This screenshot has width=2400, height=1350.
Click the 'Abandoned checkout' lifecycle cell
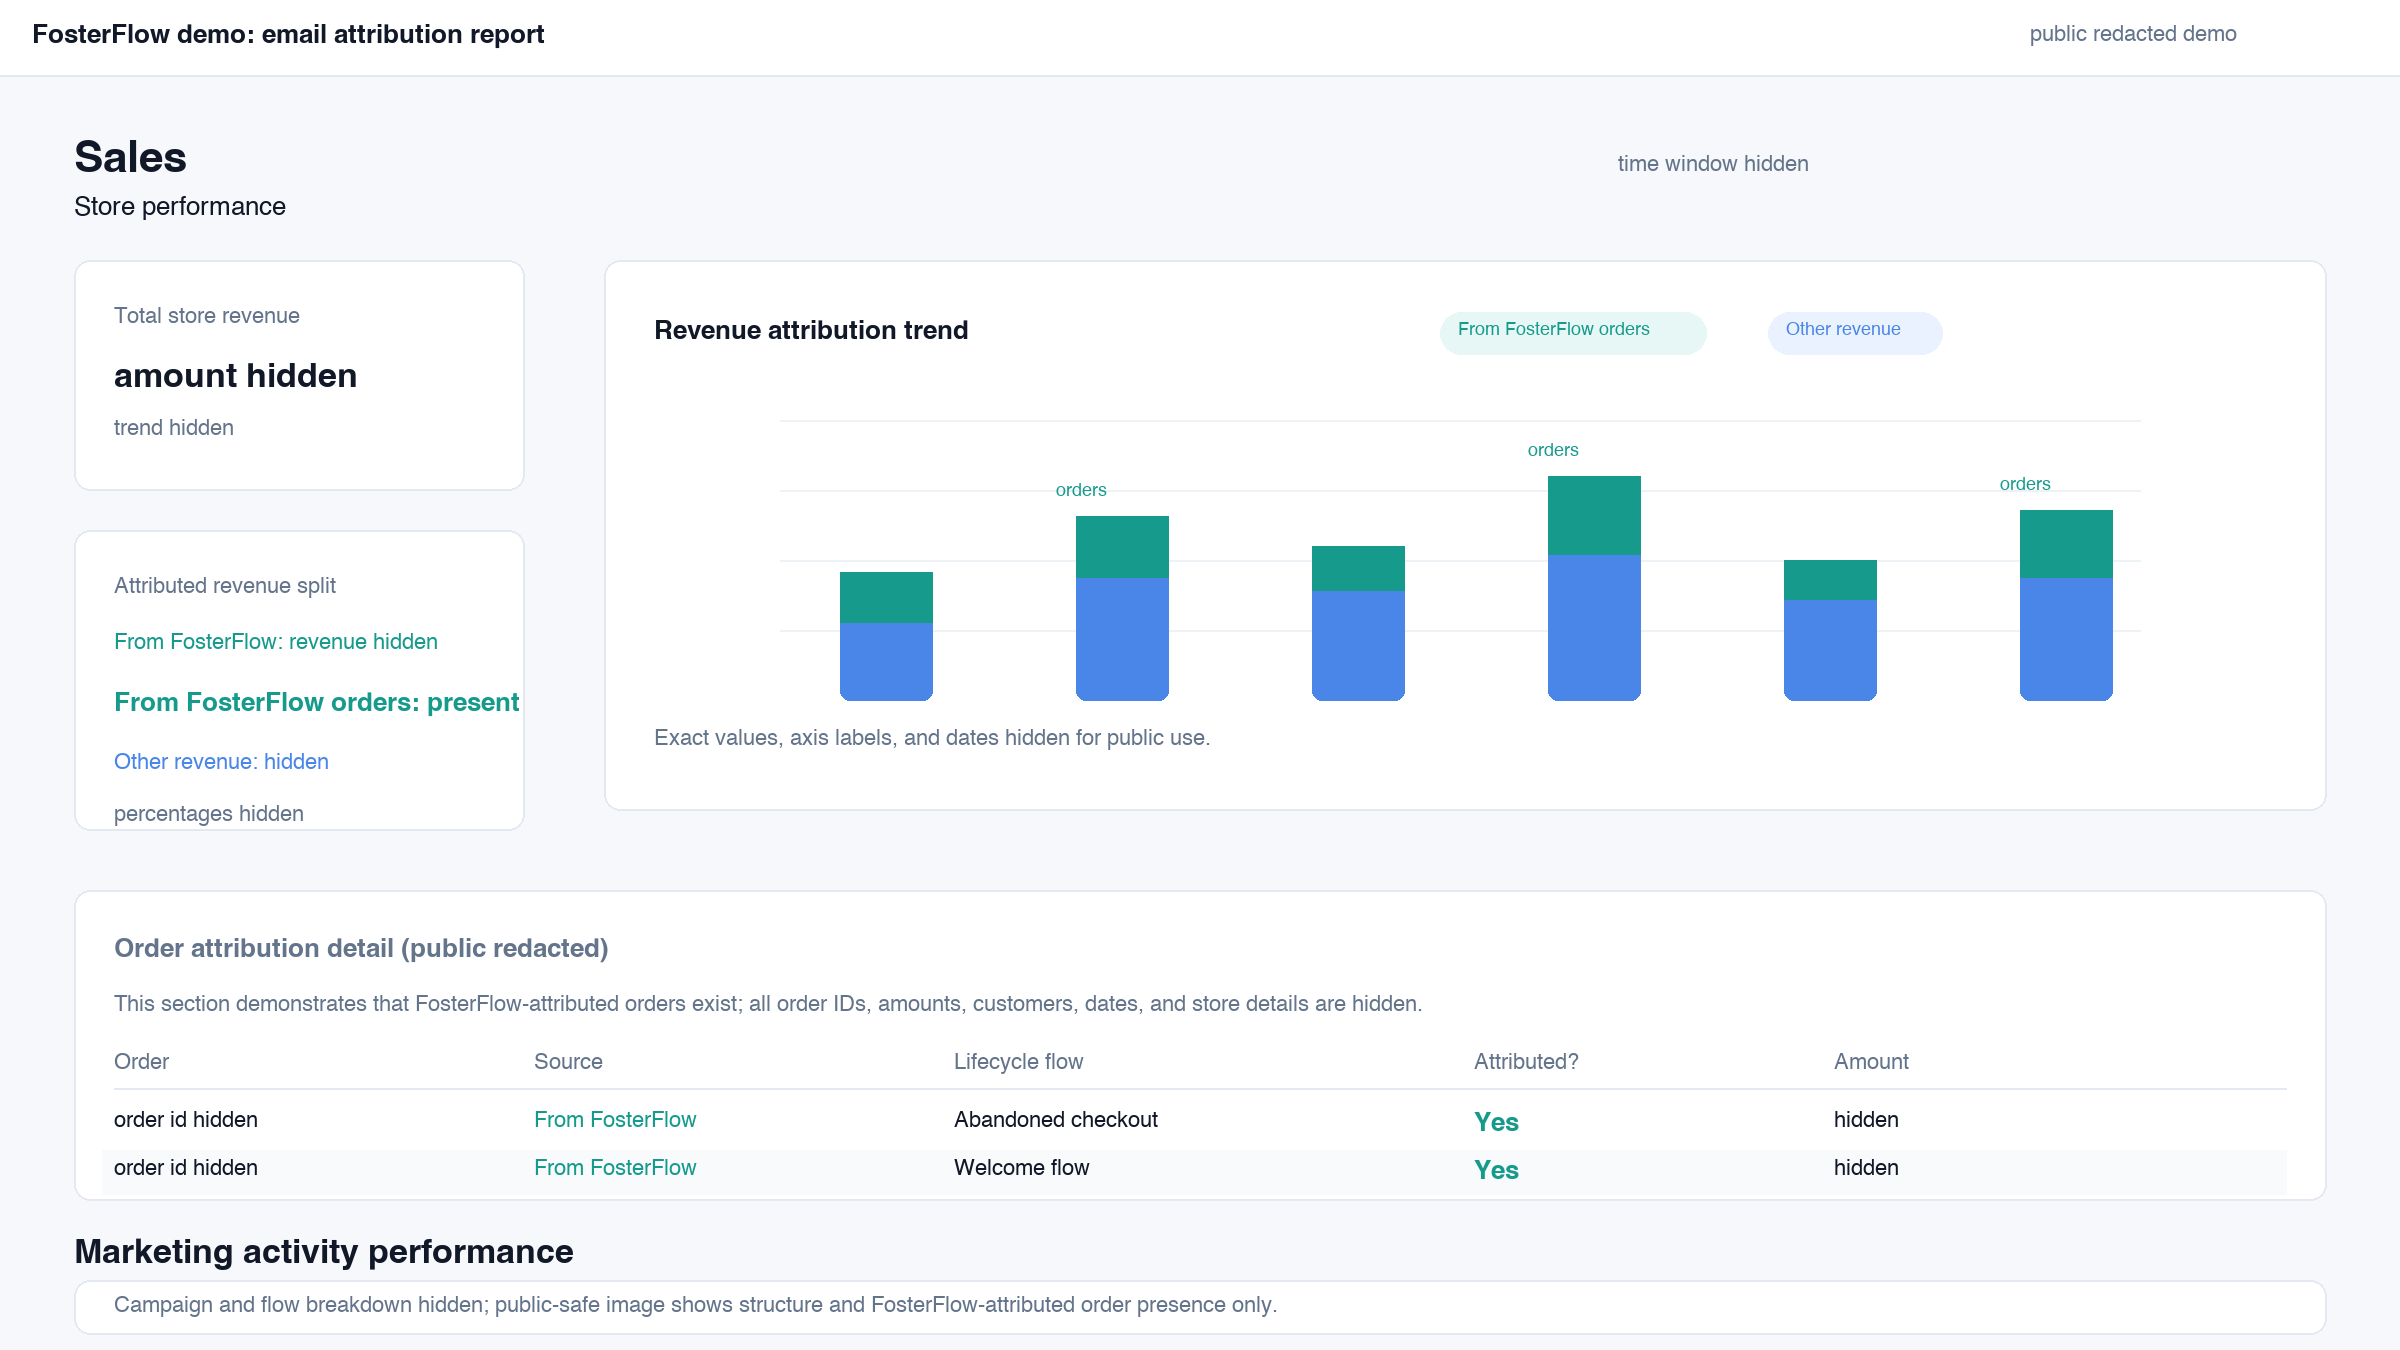(x=1056, y=1120)
